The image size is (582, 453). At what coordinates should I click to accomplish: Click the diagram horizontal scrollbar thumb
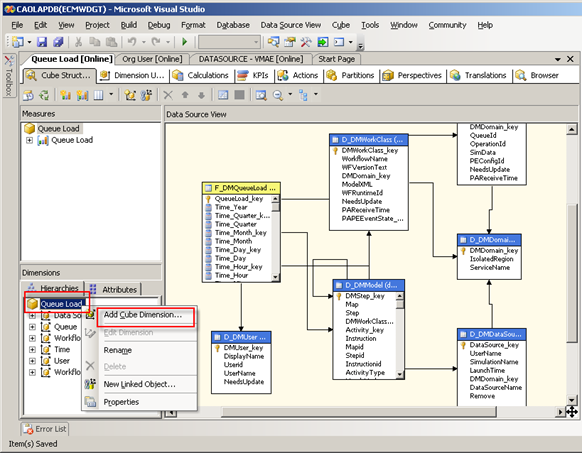pos(359,412)
